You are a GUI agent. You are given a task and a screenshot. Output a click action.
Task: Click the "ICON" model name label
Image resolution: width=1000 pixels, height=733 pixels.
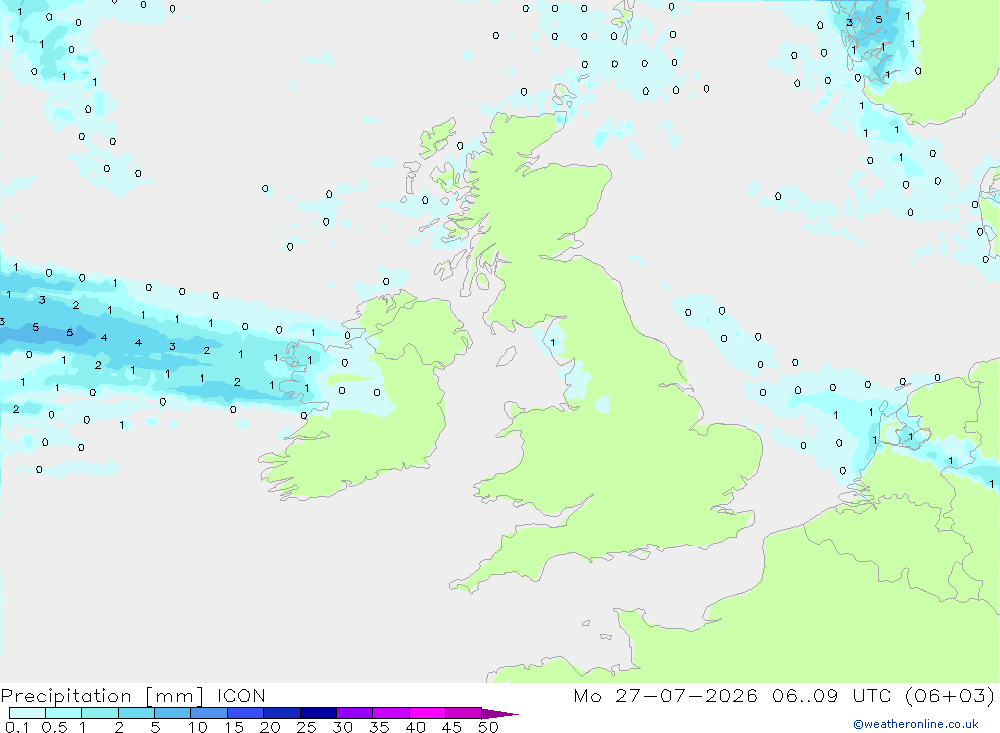[241, 695]
